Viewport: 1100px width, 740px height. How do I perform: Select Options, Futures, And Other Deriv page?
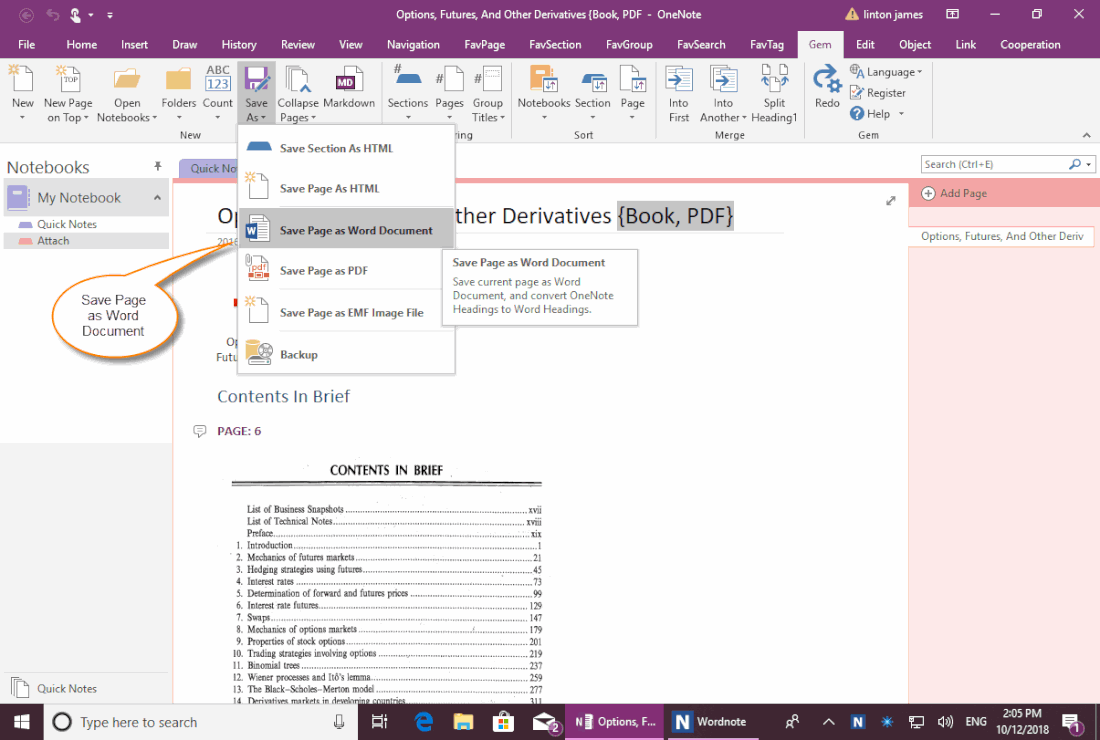click(1002, 236)
